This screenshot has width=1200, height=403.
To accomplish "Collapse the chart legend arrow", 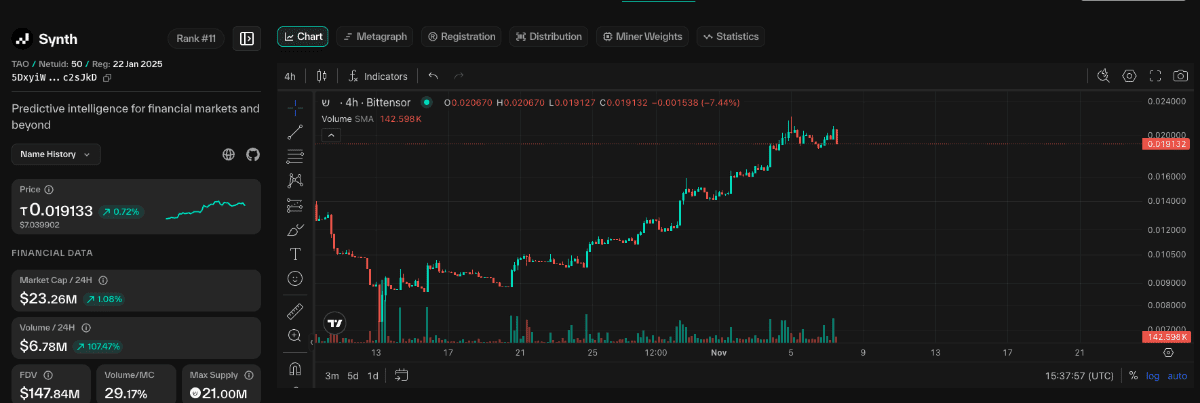I will click(x=330, y=135).
